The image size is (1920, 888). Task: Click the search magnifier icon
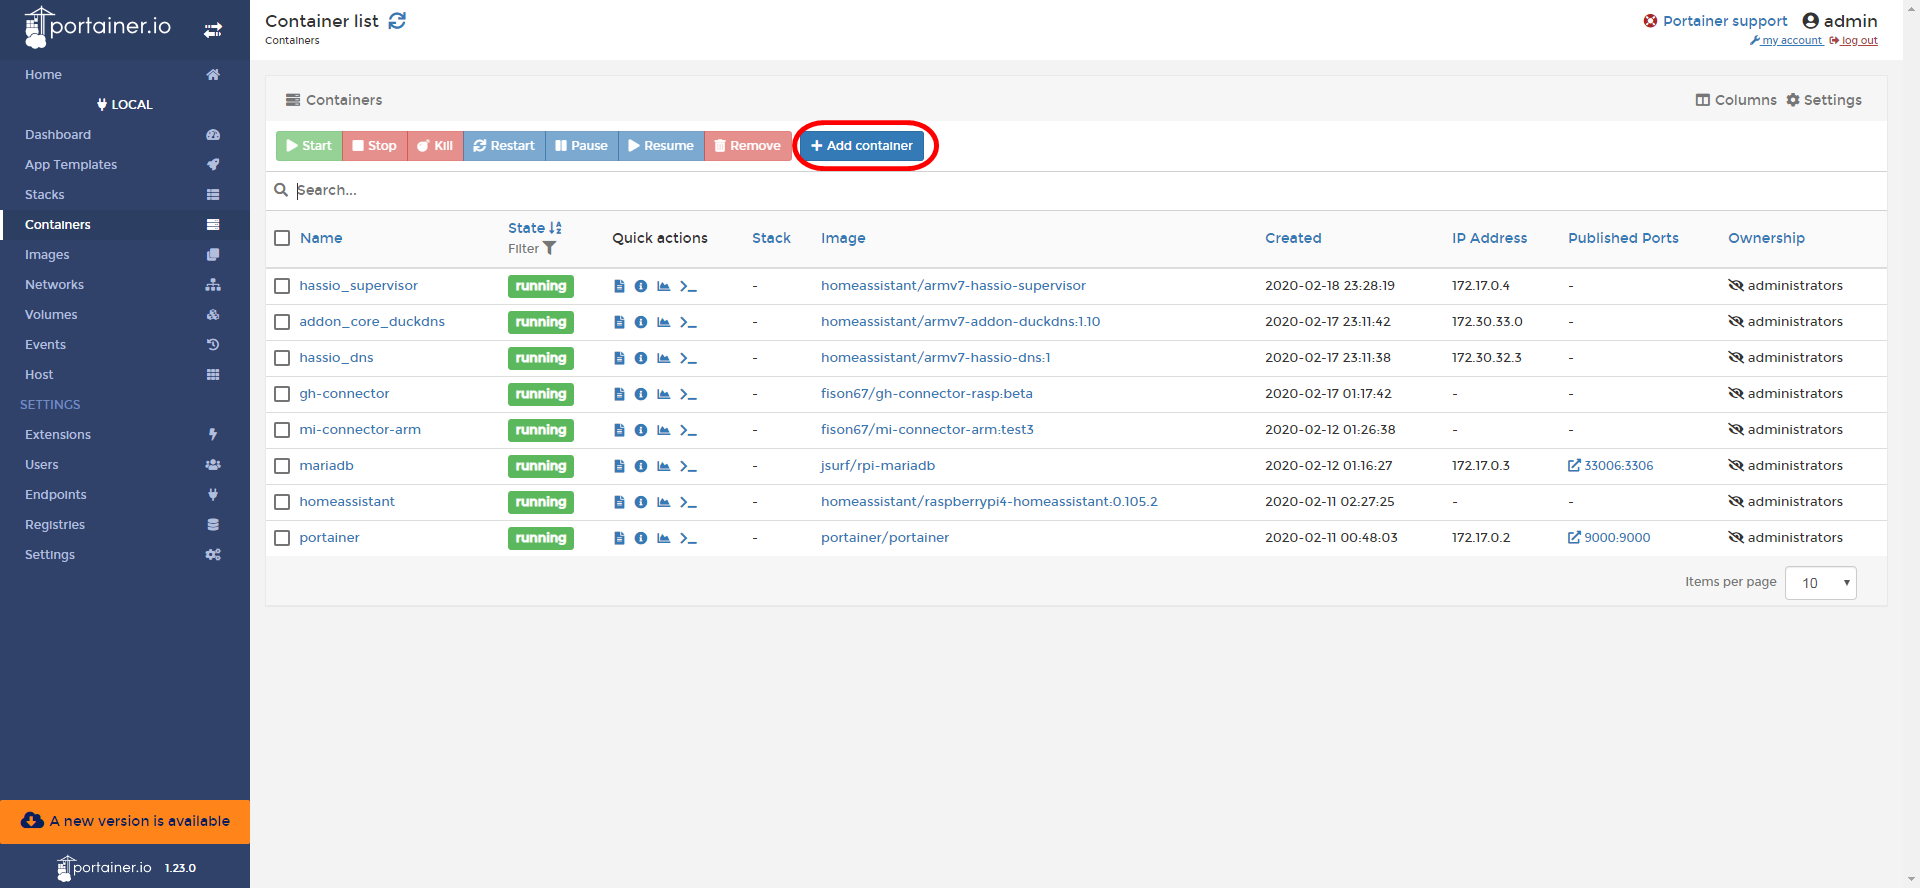[281, 190]
